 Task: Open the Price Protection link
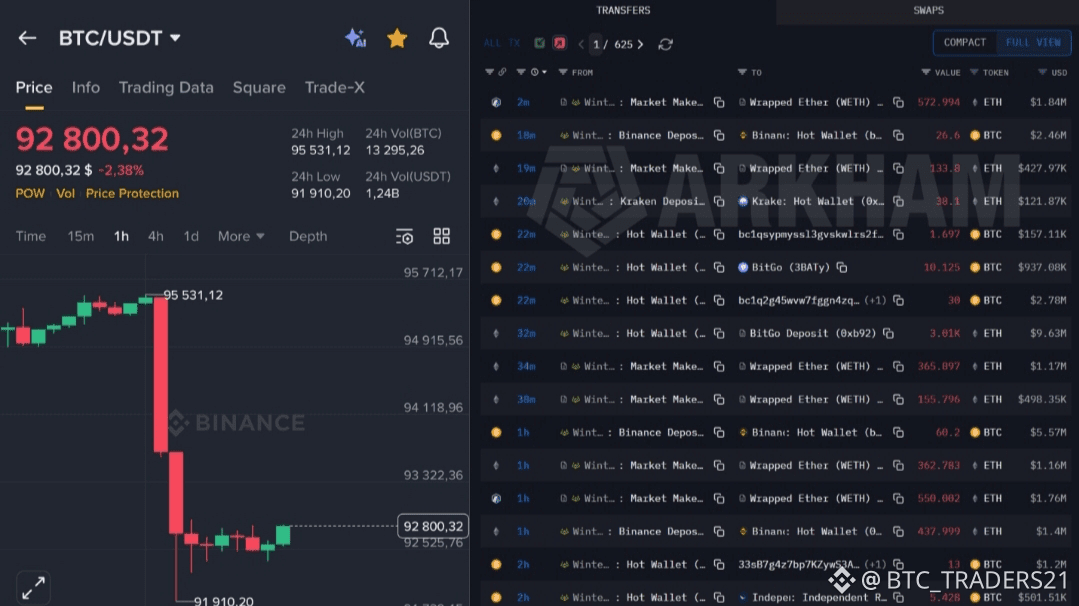[x=132, y=193]
